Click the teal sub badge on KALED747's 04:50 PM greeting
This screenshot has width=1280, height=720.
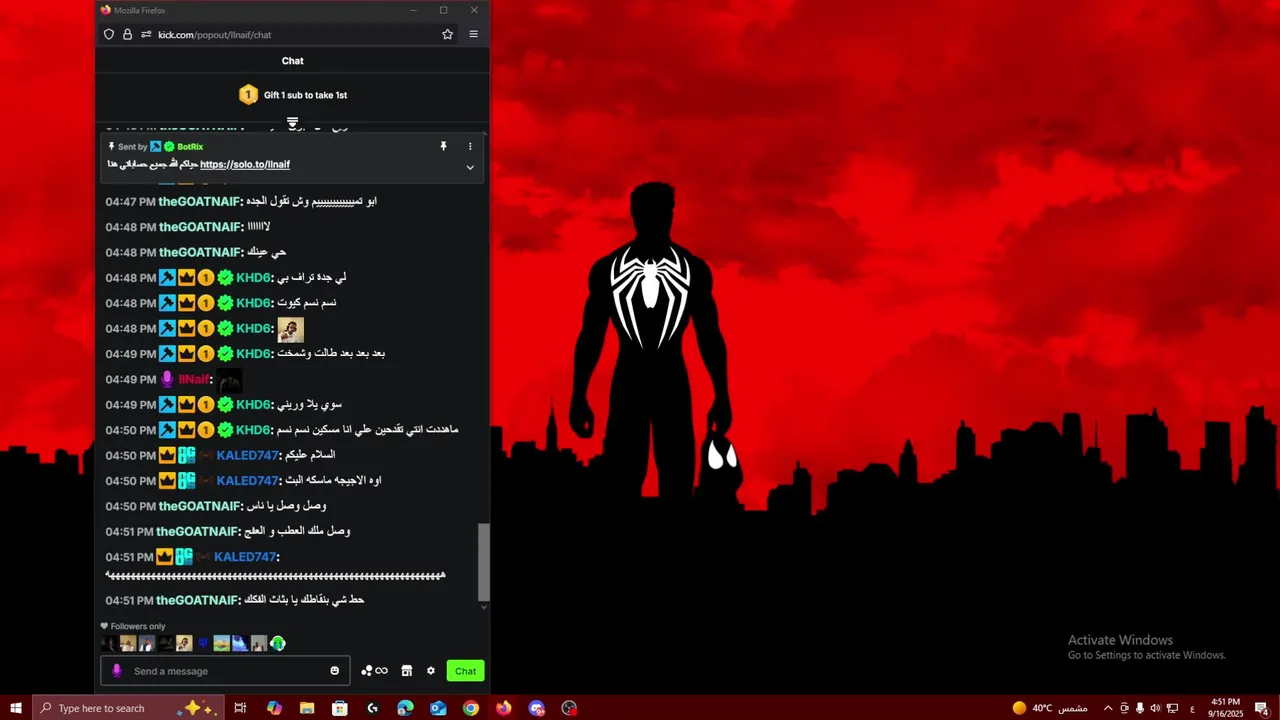pyautogui.click(x=186, y=455)
